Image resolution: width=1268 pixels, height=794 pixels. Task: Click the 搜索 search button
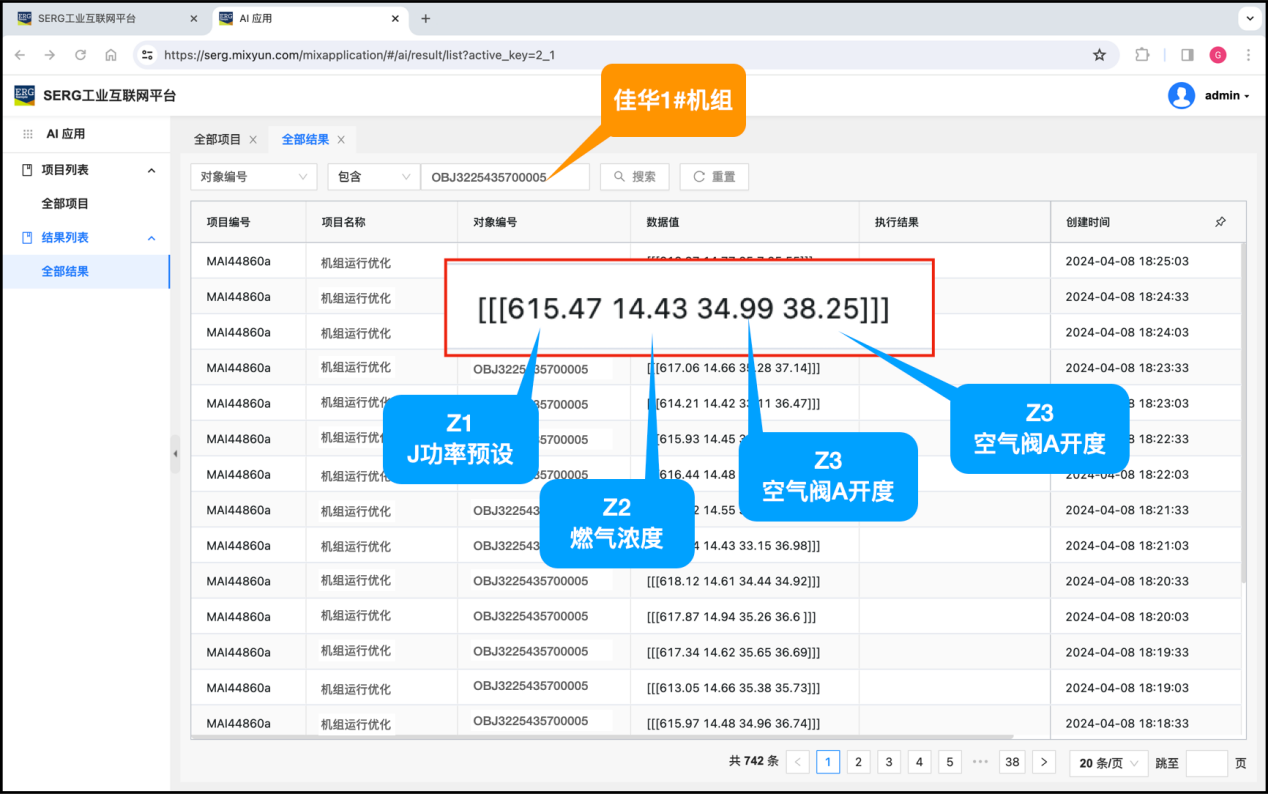click(635, 177)
